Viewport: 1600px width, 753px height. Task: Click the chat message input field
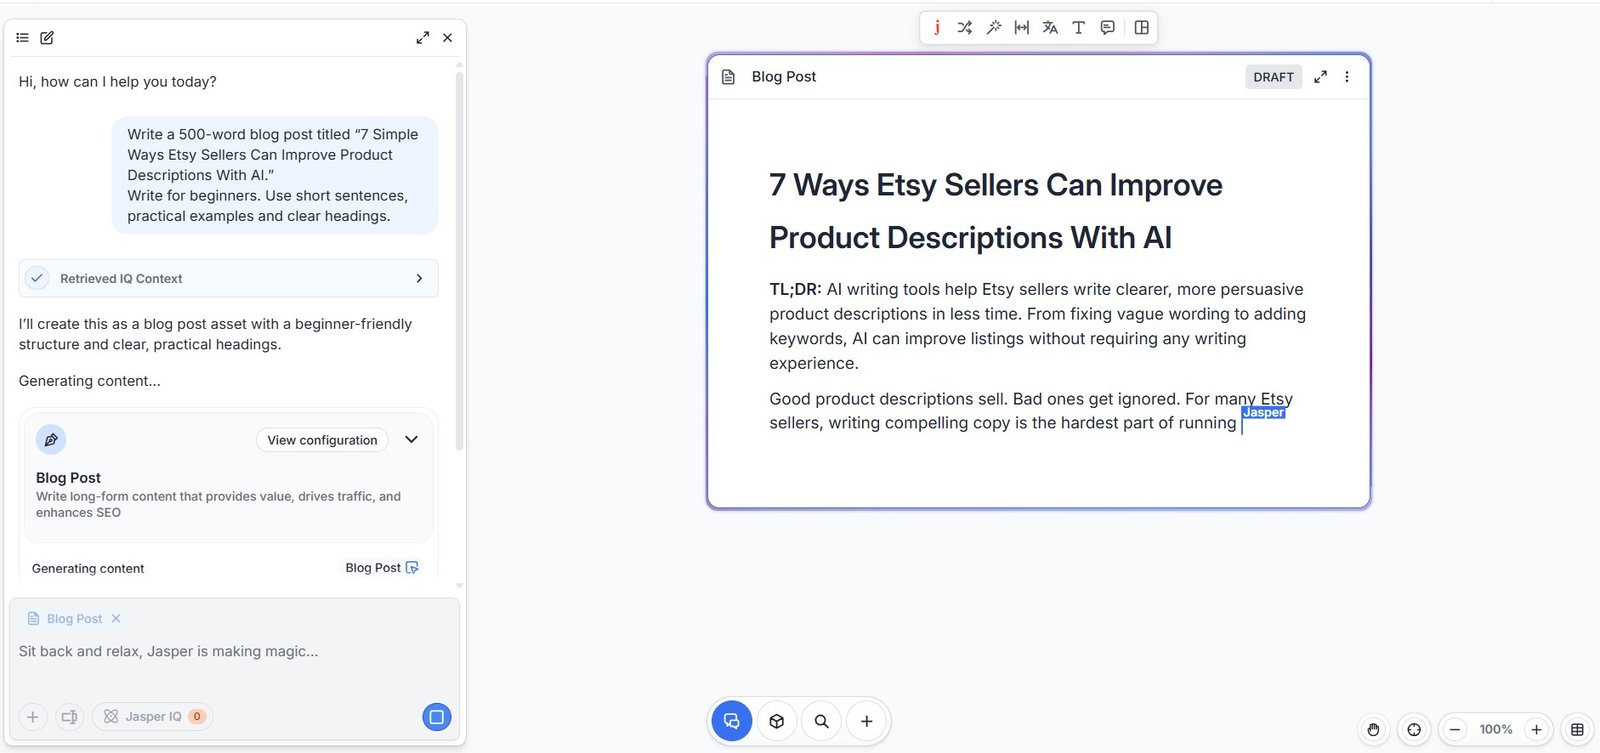pos(234,651)
